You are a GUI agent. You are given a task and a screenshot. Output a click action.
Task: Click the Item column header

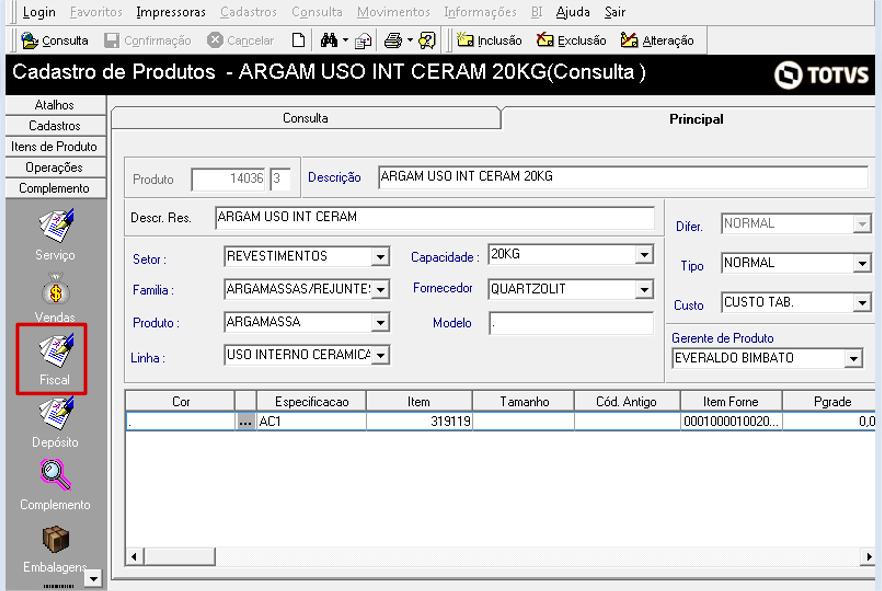[419, 401]
